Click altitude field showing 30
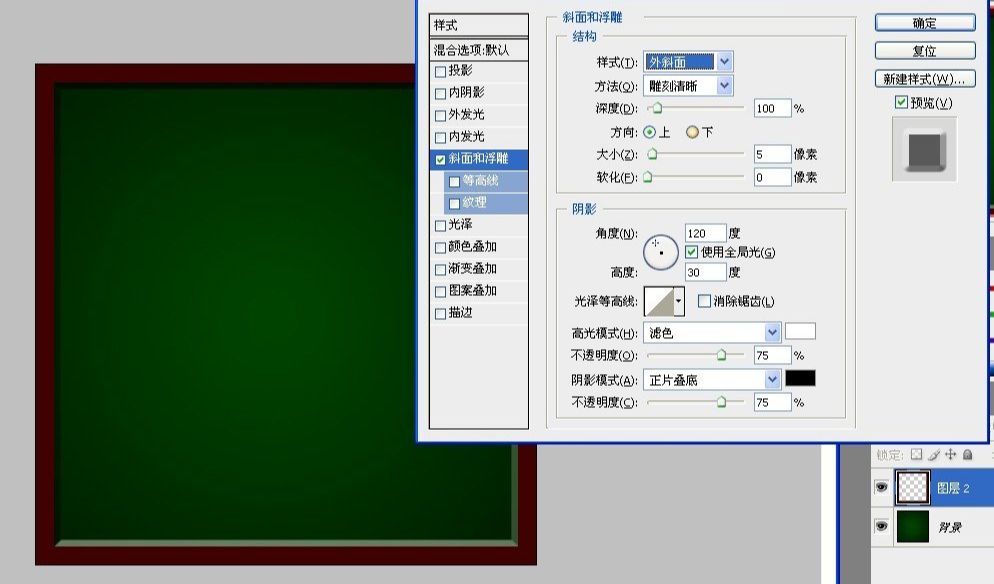Image resolution: width=994 pixels, height=584 pixels. tap(705, 272)
